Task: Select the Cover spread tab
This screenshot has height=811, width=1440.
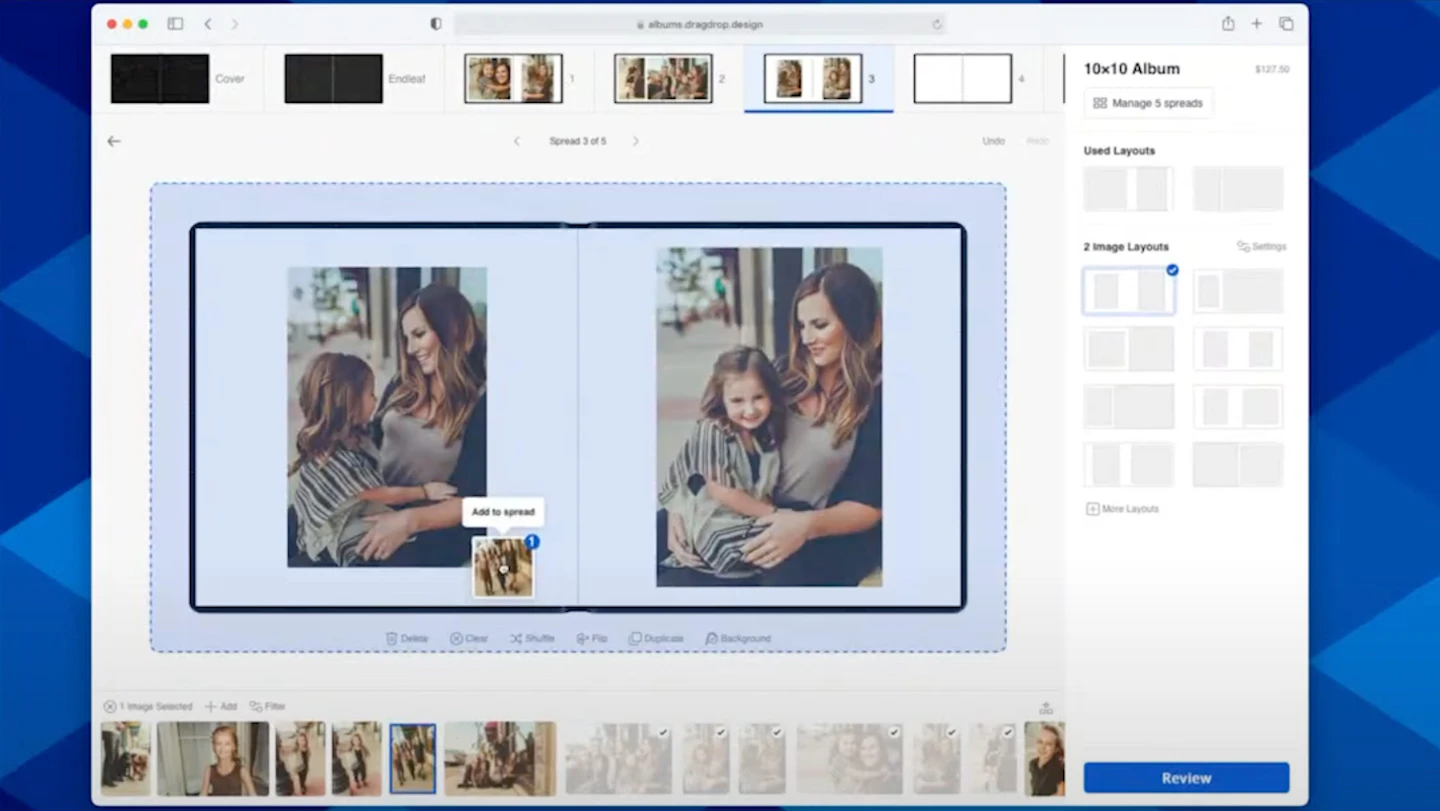Action: 178,79
